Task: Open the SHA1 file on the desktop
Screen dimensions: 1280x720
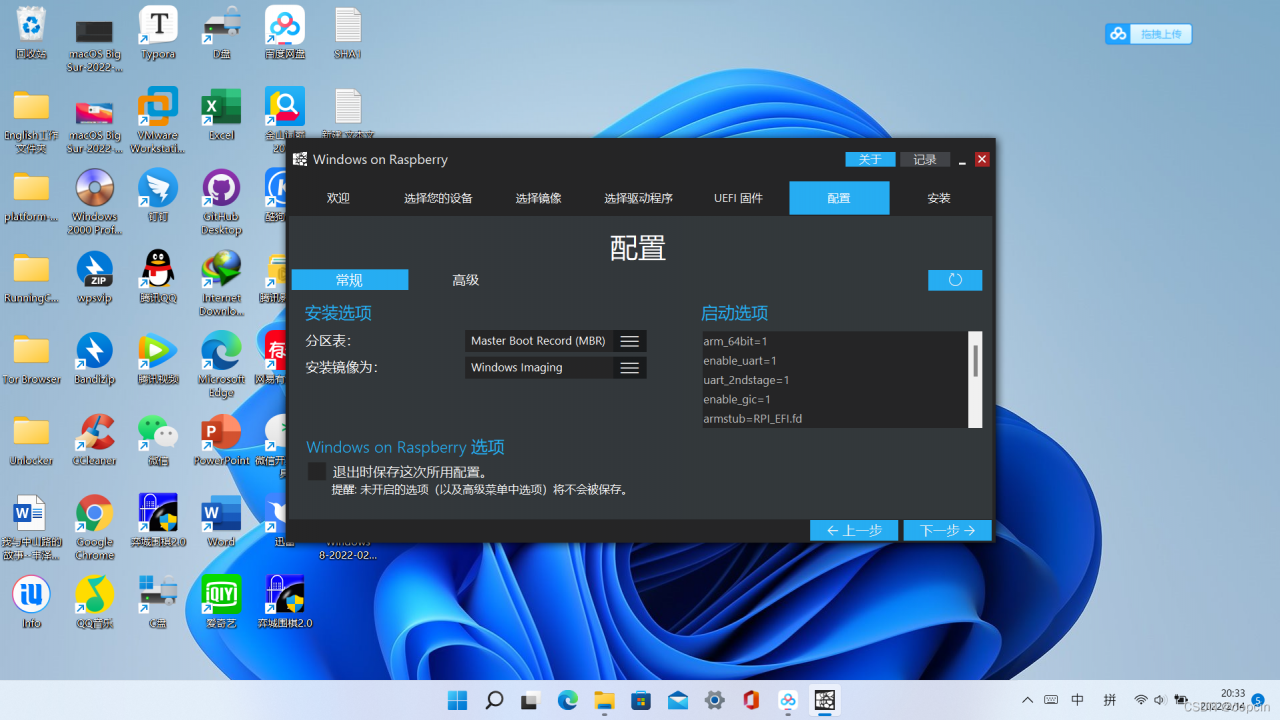Action: (x=347, y=33)
